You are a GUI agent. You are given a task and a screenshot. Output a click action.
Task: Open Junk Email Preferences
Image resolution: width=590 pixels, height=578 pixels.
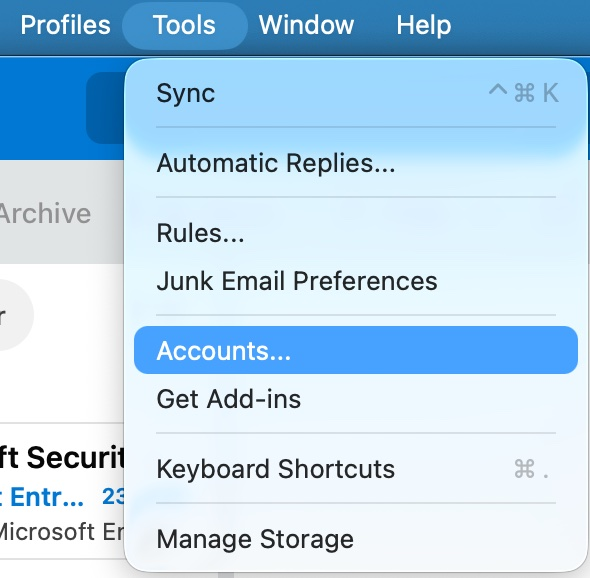coord(356,281)
